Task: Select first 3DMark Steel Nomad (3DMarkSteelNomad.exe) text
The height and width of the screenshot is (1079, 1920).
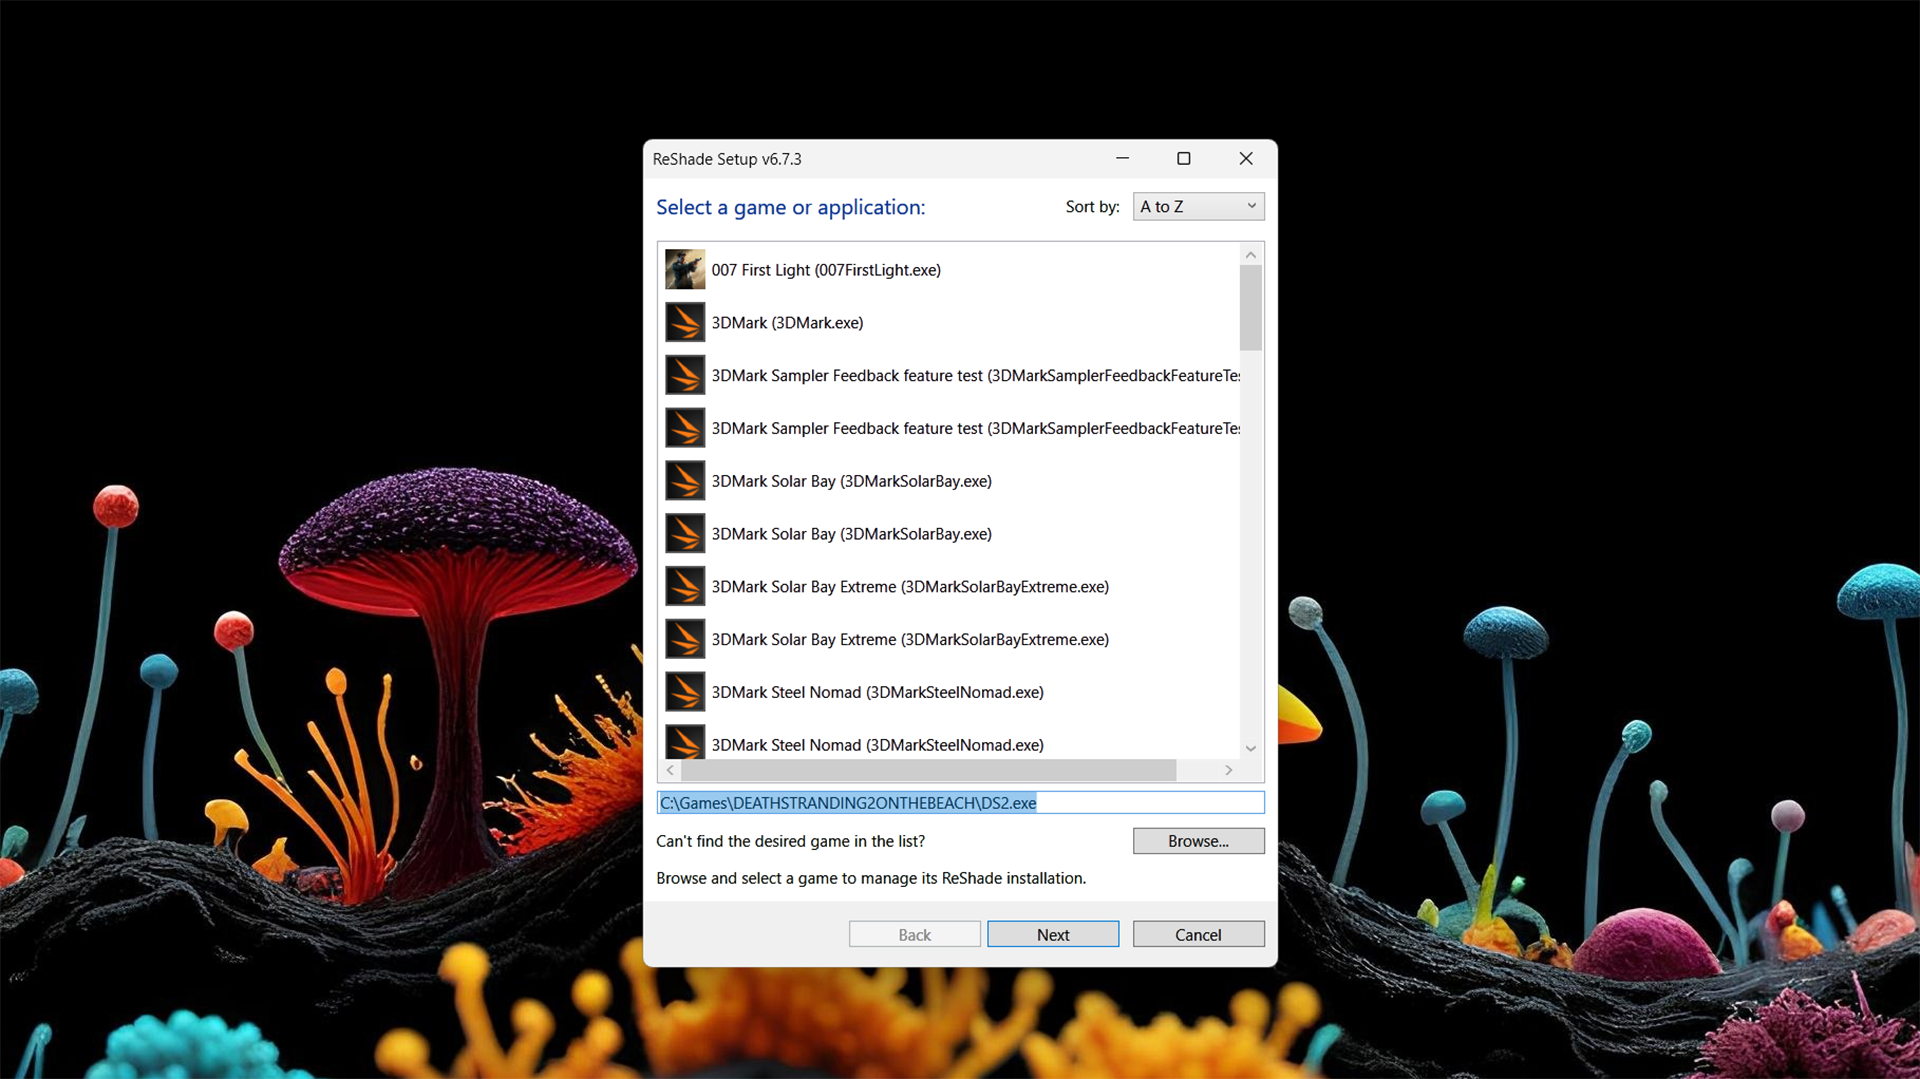Action: click(877, 692)
